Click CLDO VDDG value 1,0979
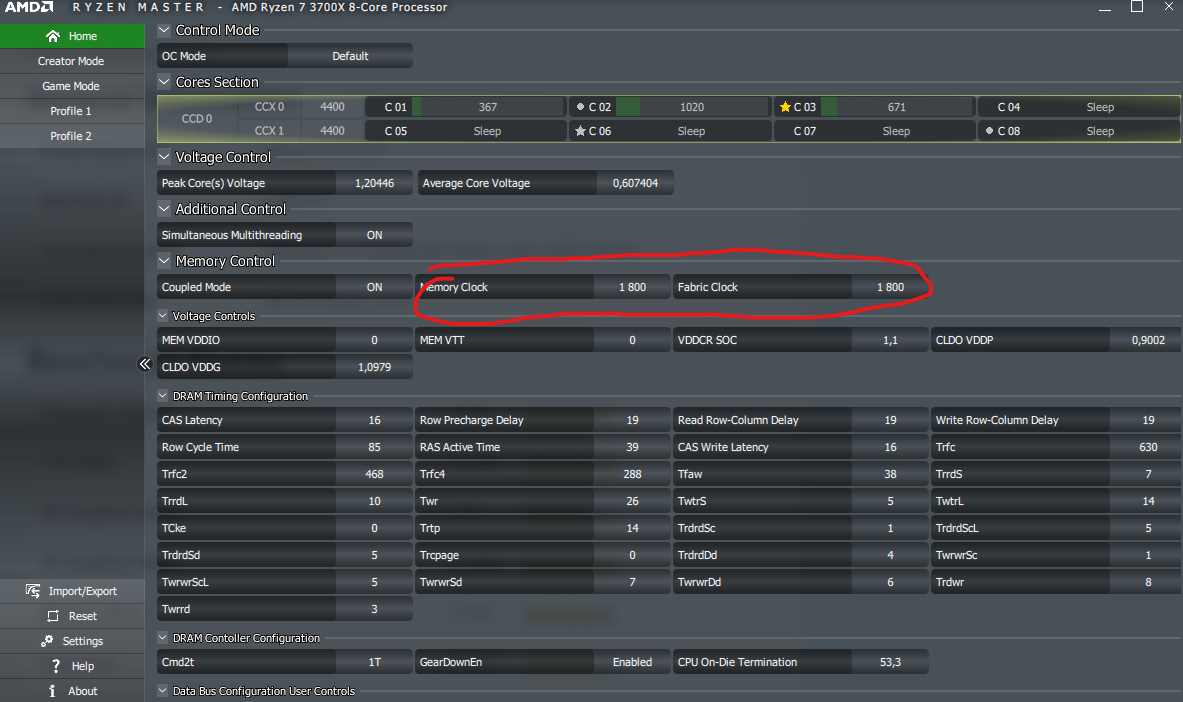 (374, 367)
